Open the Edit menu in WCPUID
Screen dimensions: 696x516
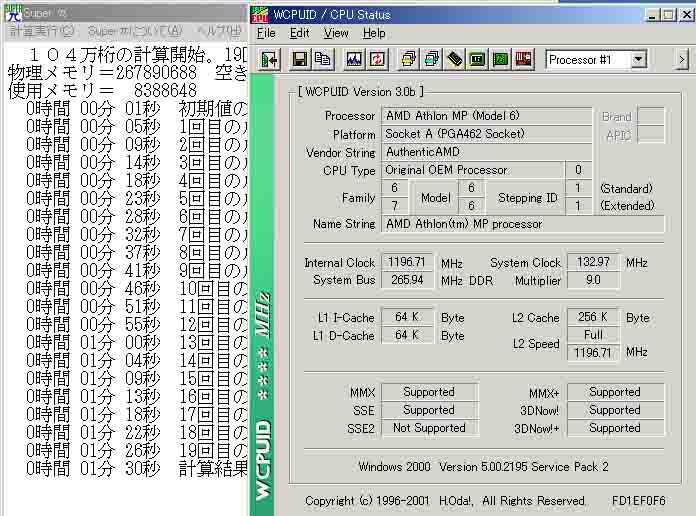pyautogui.click(x=300, y=33)
